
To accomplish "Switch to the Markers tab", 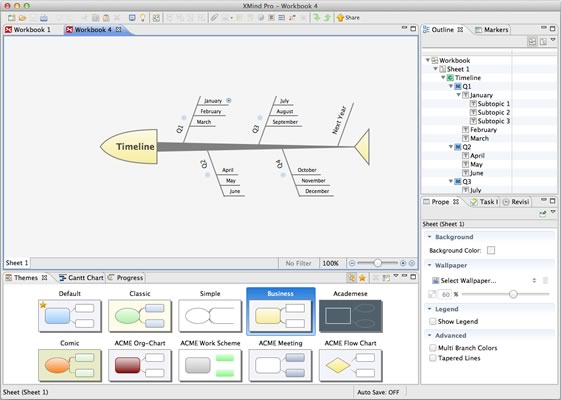I will [x=491, y=30].
